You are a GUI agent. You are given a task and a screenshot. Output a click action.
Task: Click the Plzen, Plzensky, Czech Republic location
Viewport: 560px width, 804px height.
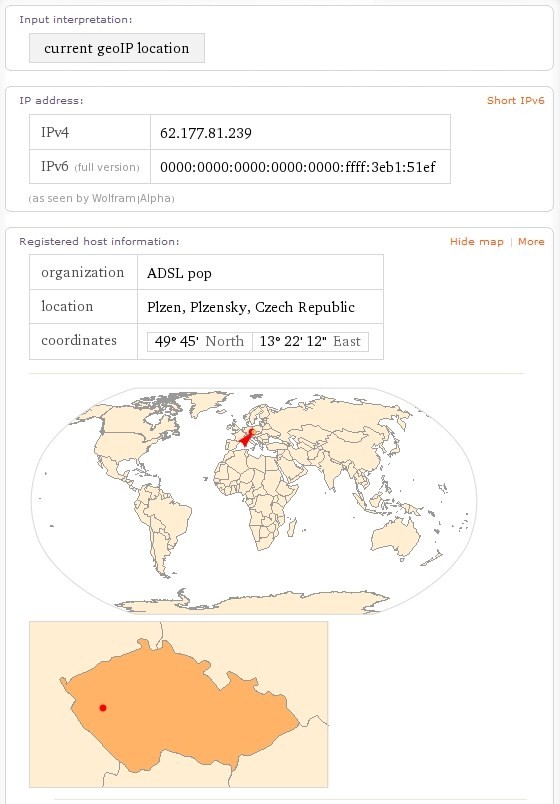pos(251,307)
